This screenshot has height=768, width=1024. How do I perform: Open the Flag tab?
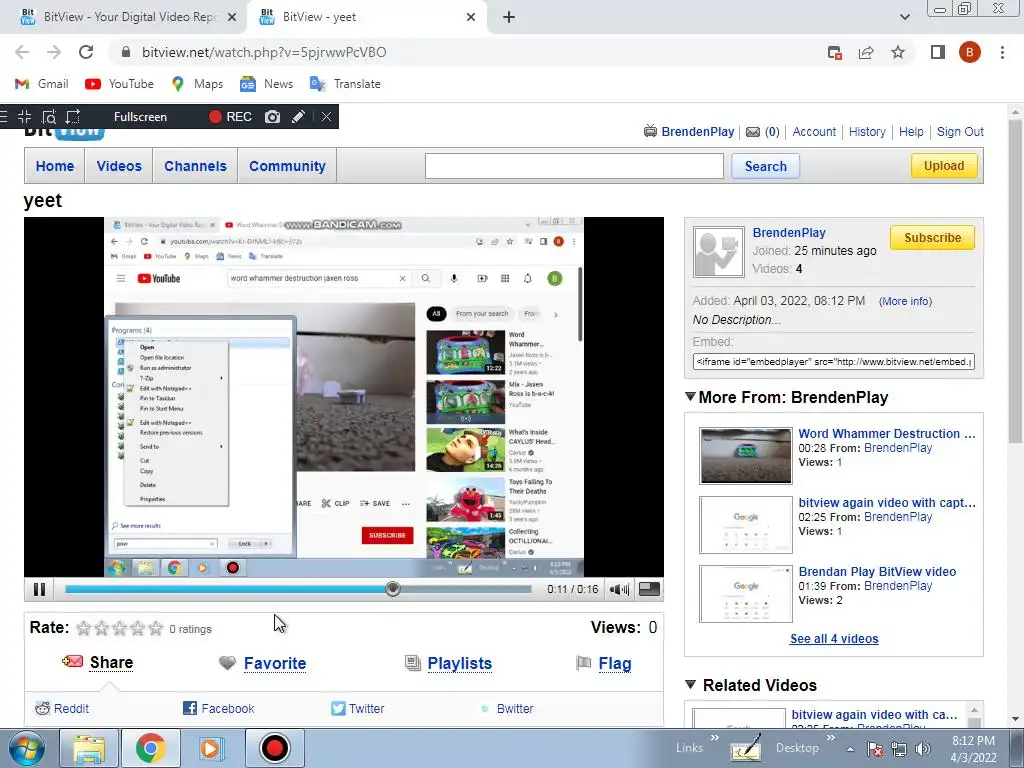coord(615,664)
